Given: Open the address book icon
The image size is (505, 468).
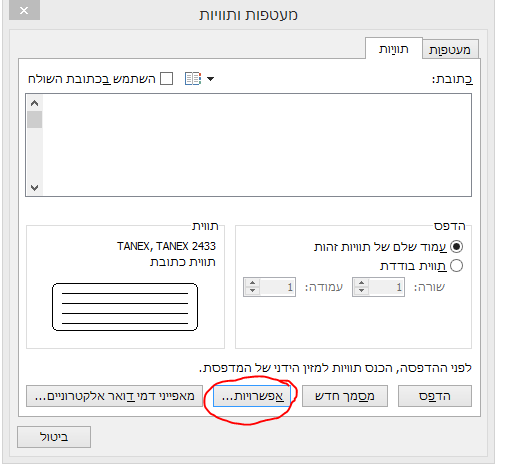Looking at the screenshot, I should (193, 79).
